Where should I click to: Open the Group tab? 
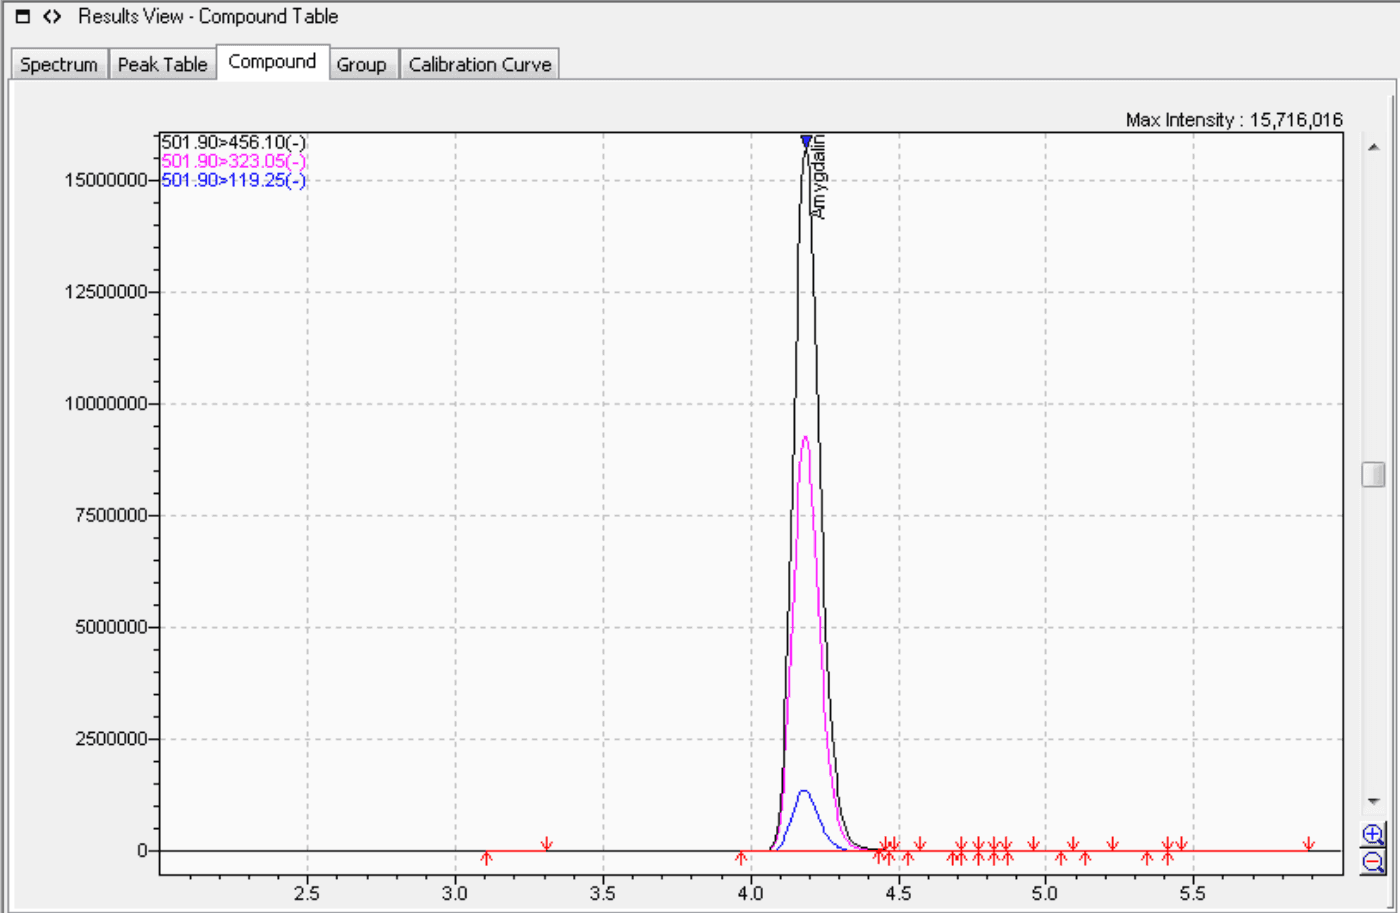[362, 64]
